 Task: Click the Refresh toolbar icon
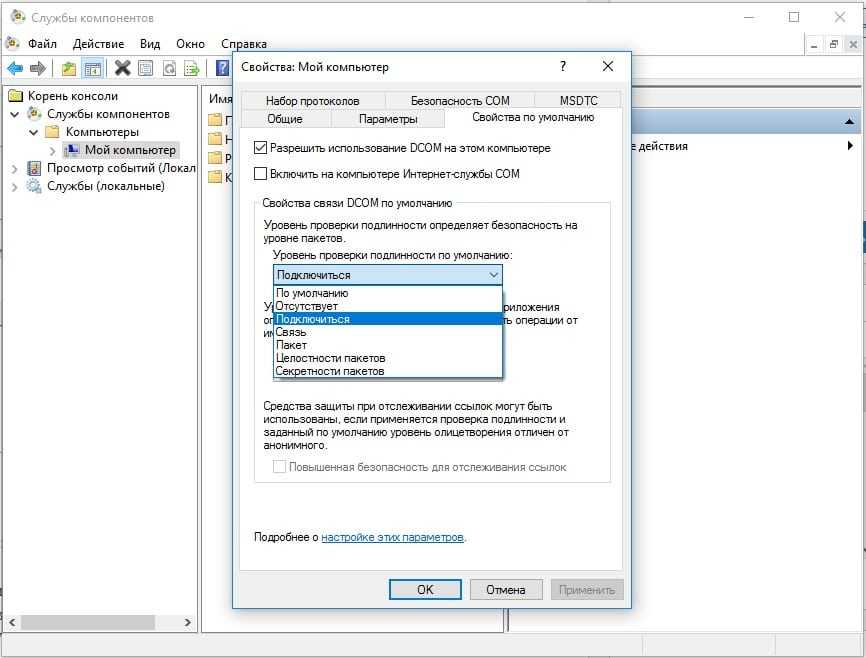tap(169, 68)
